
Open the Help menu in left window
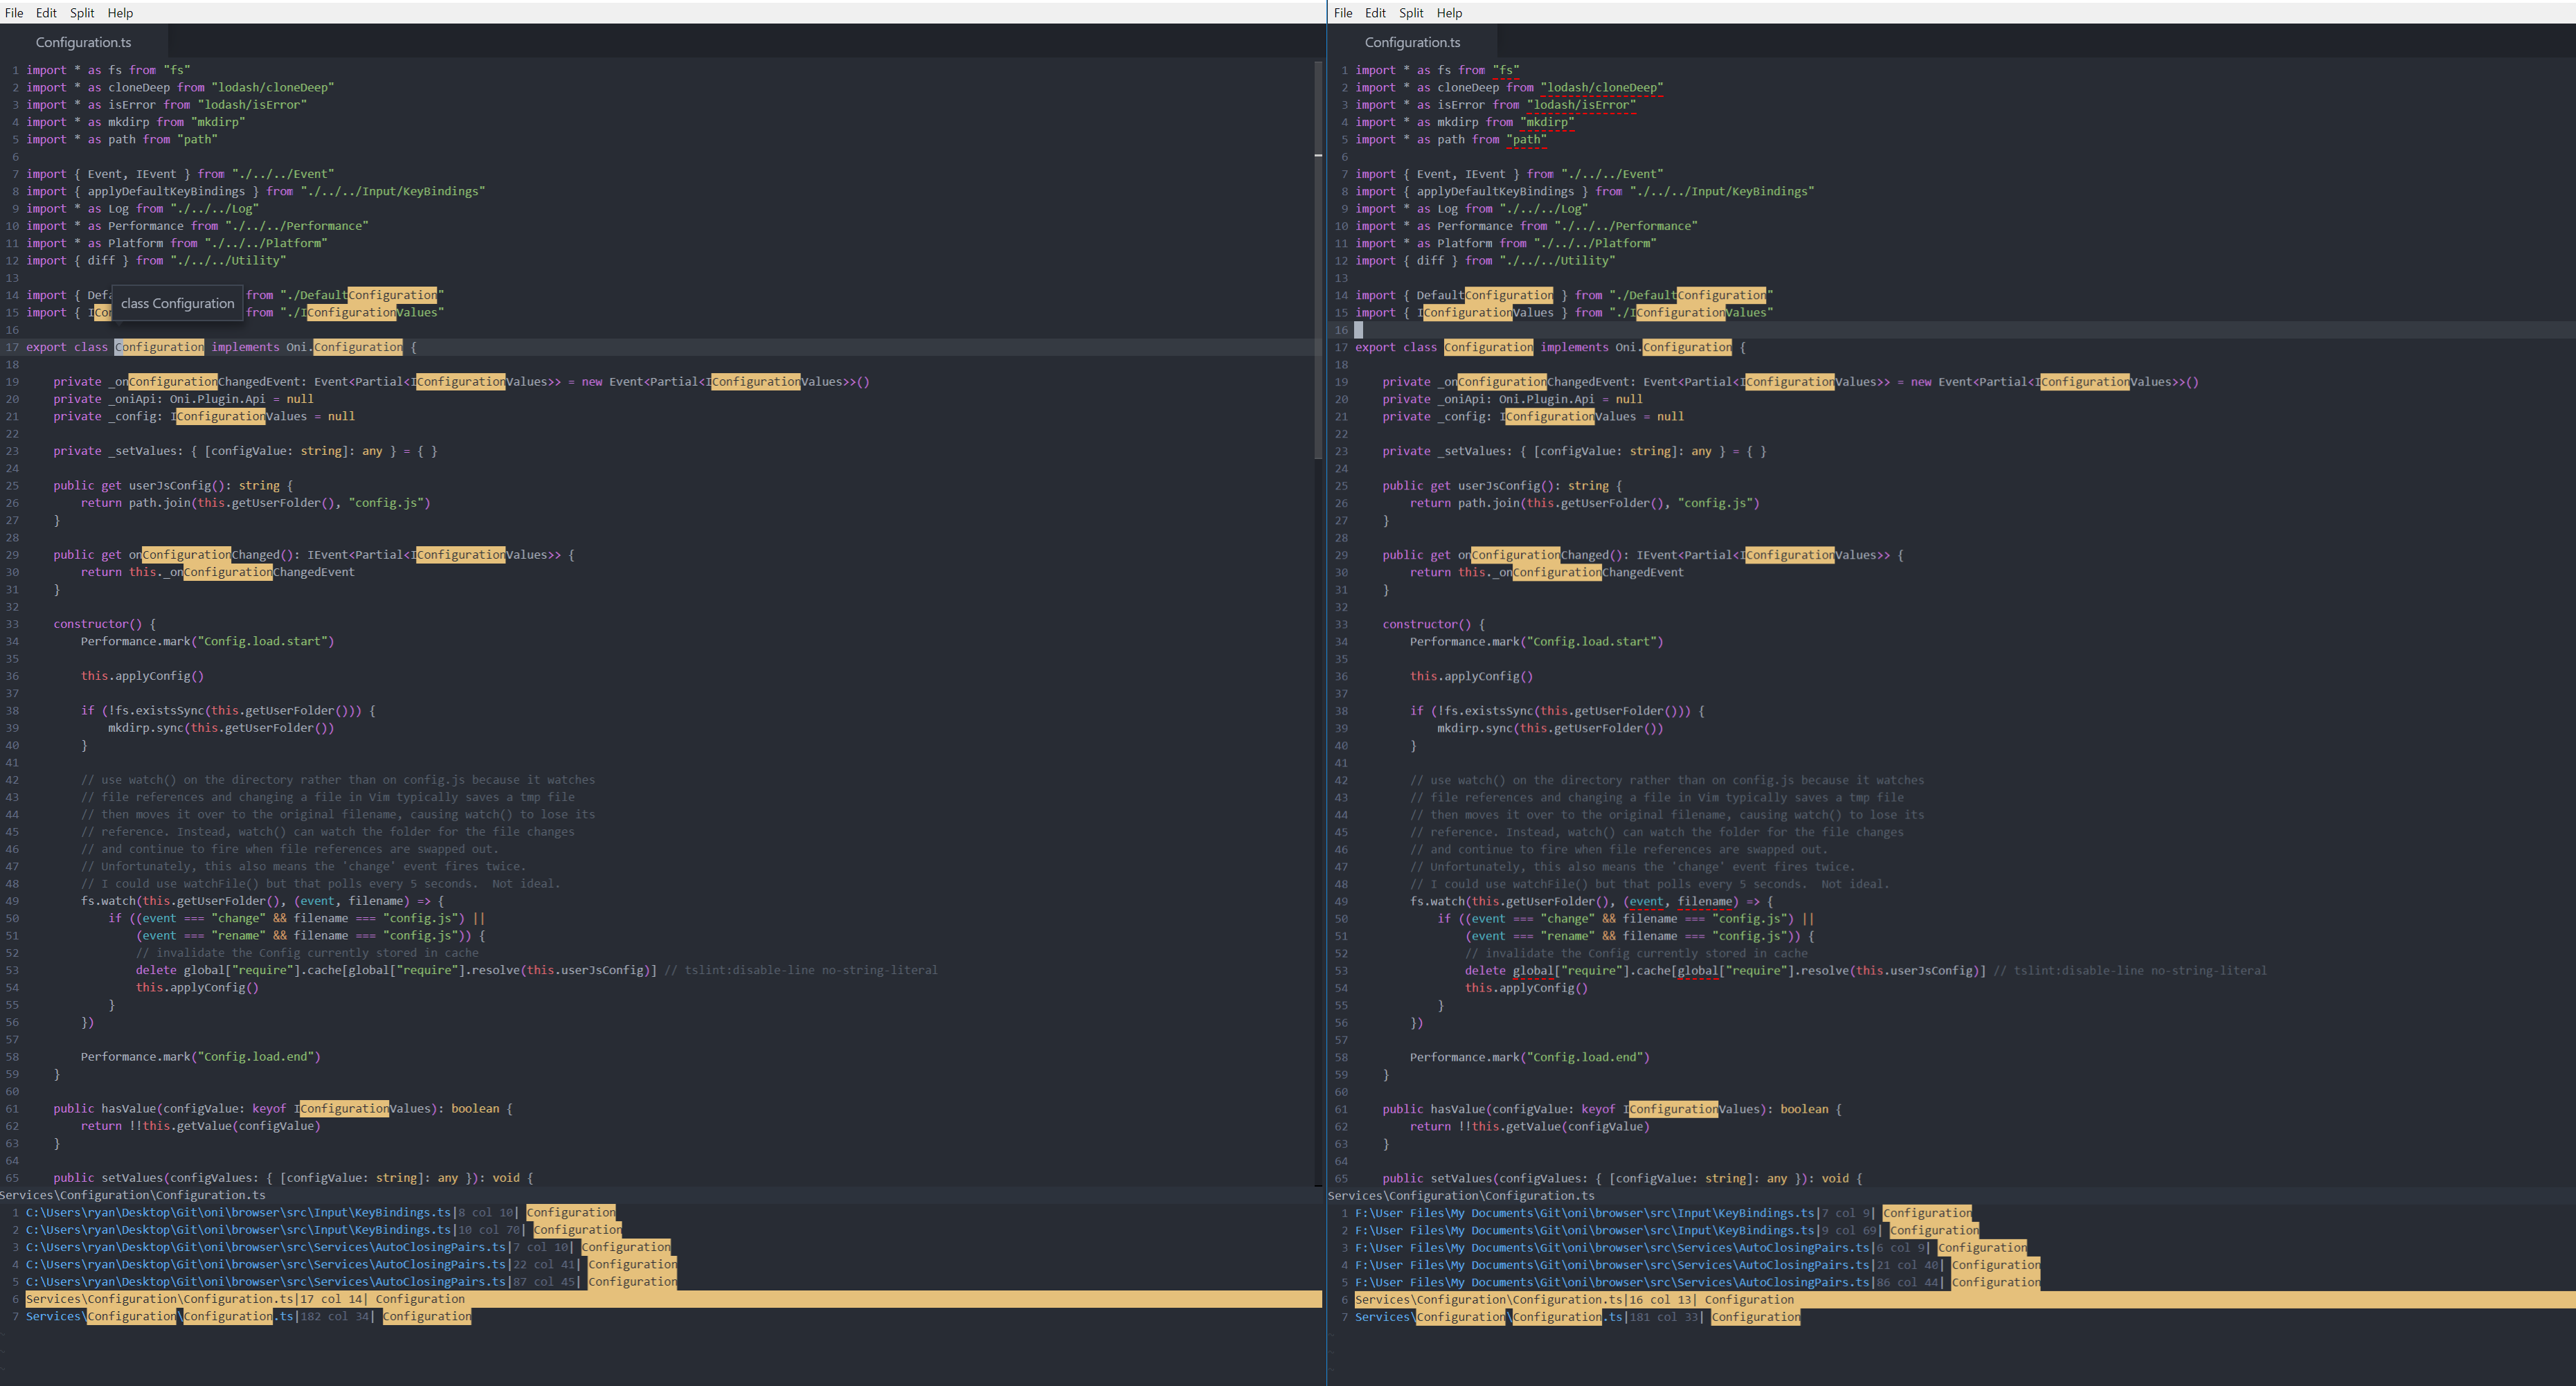pos(120,13)
